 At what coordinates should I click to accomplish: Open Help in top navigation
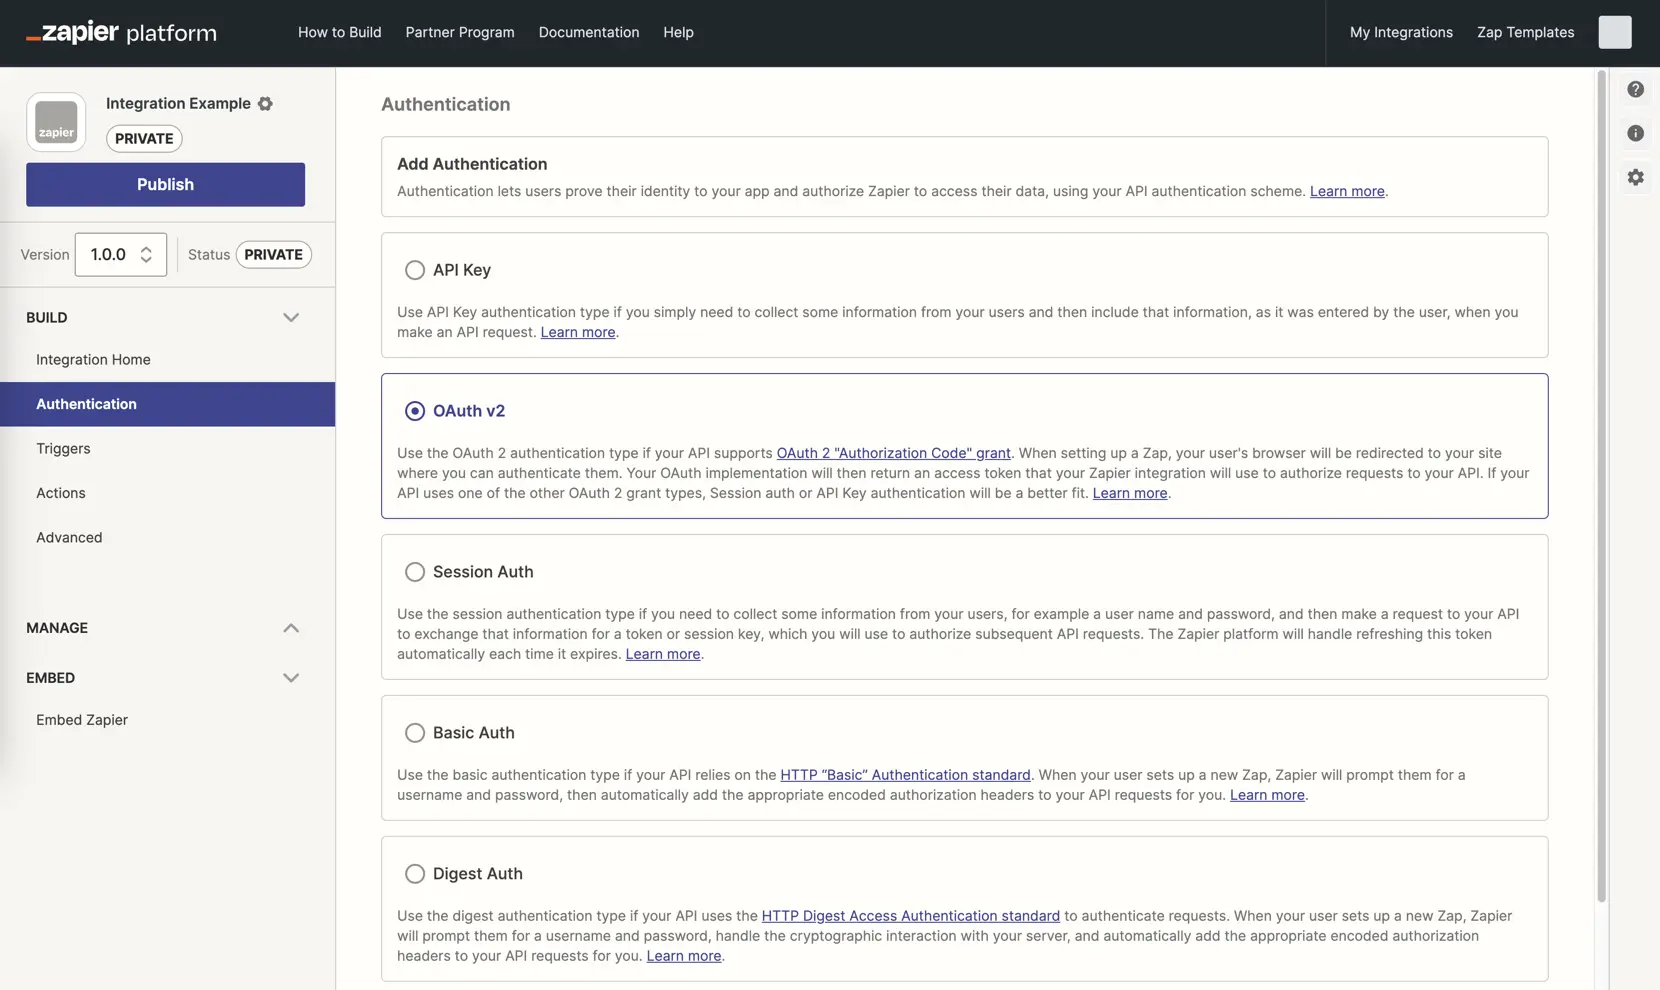tap(678, 32)
